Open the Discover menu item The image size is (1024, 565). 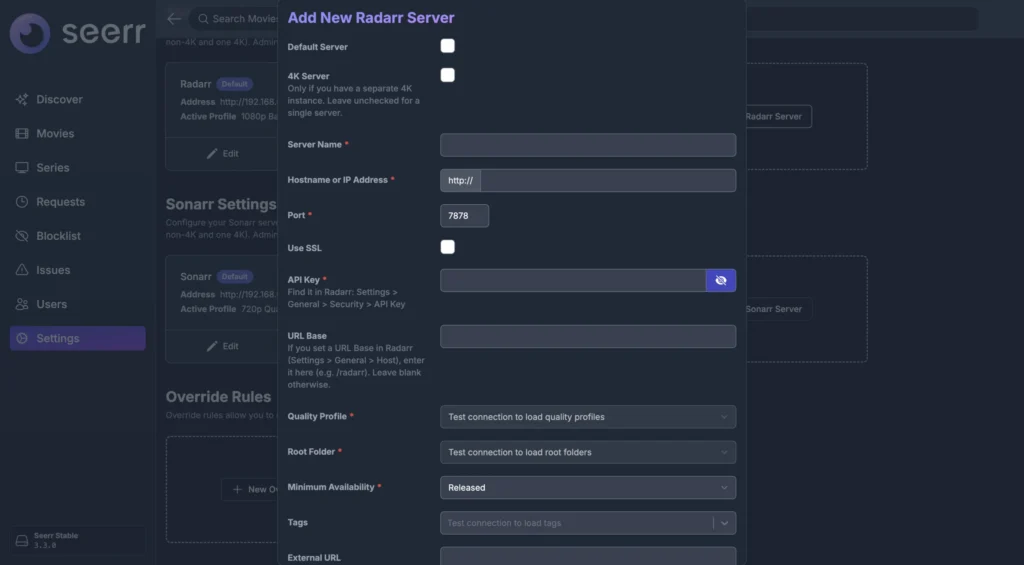click(x=78, y=99)
